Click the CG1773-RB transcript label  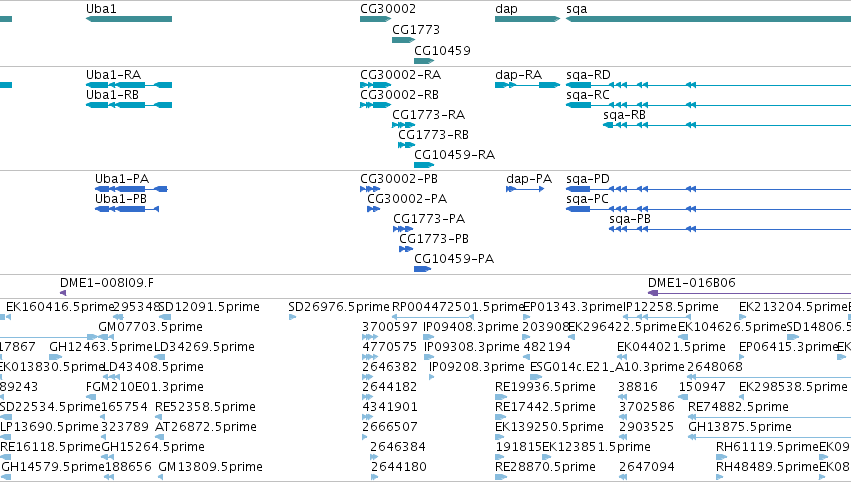click(x=434, y=135)
